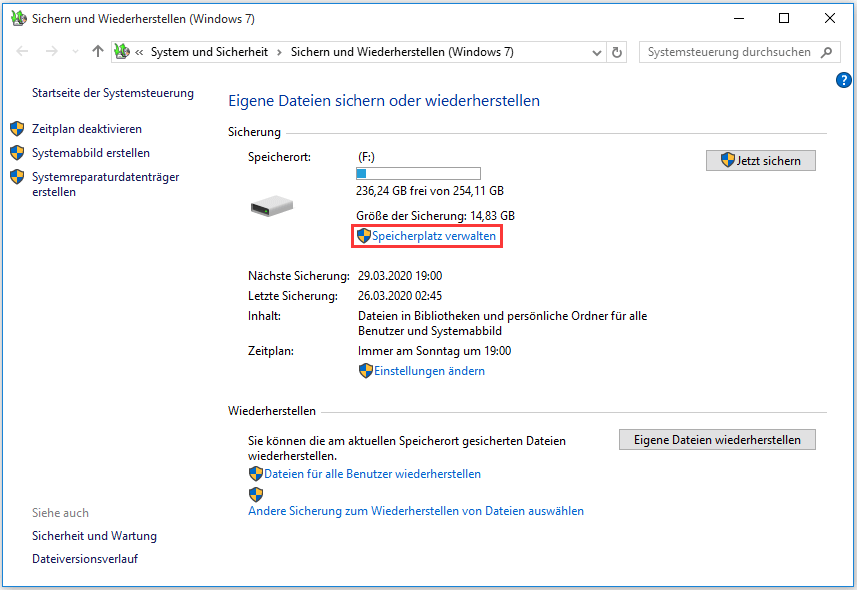
Task: Click the refresh button beside the address bar
Action: (x=617, y=52)
